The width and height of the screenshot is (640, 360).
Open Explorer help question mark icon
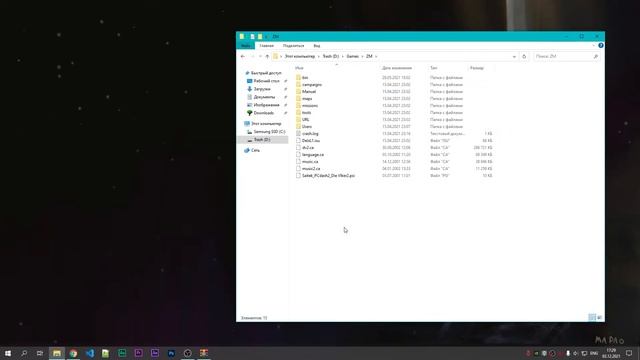(x=601, y=45)
